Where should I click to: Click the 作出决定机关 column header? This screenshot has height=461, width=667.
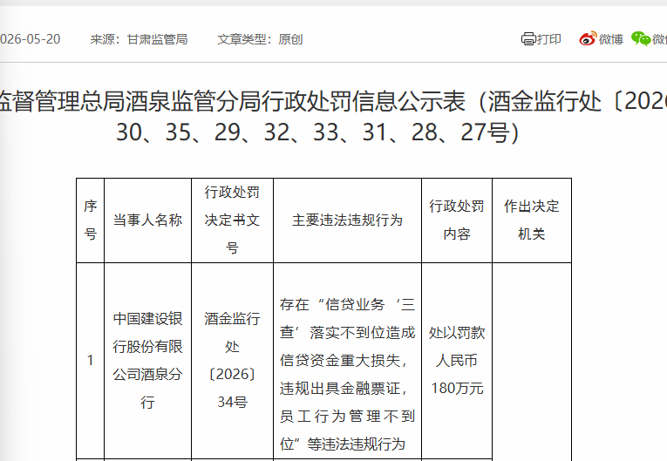pyautogui.click(x=531, y=220)
